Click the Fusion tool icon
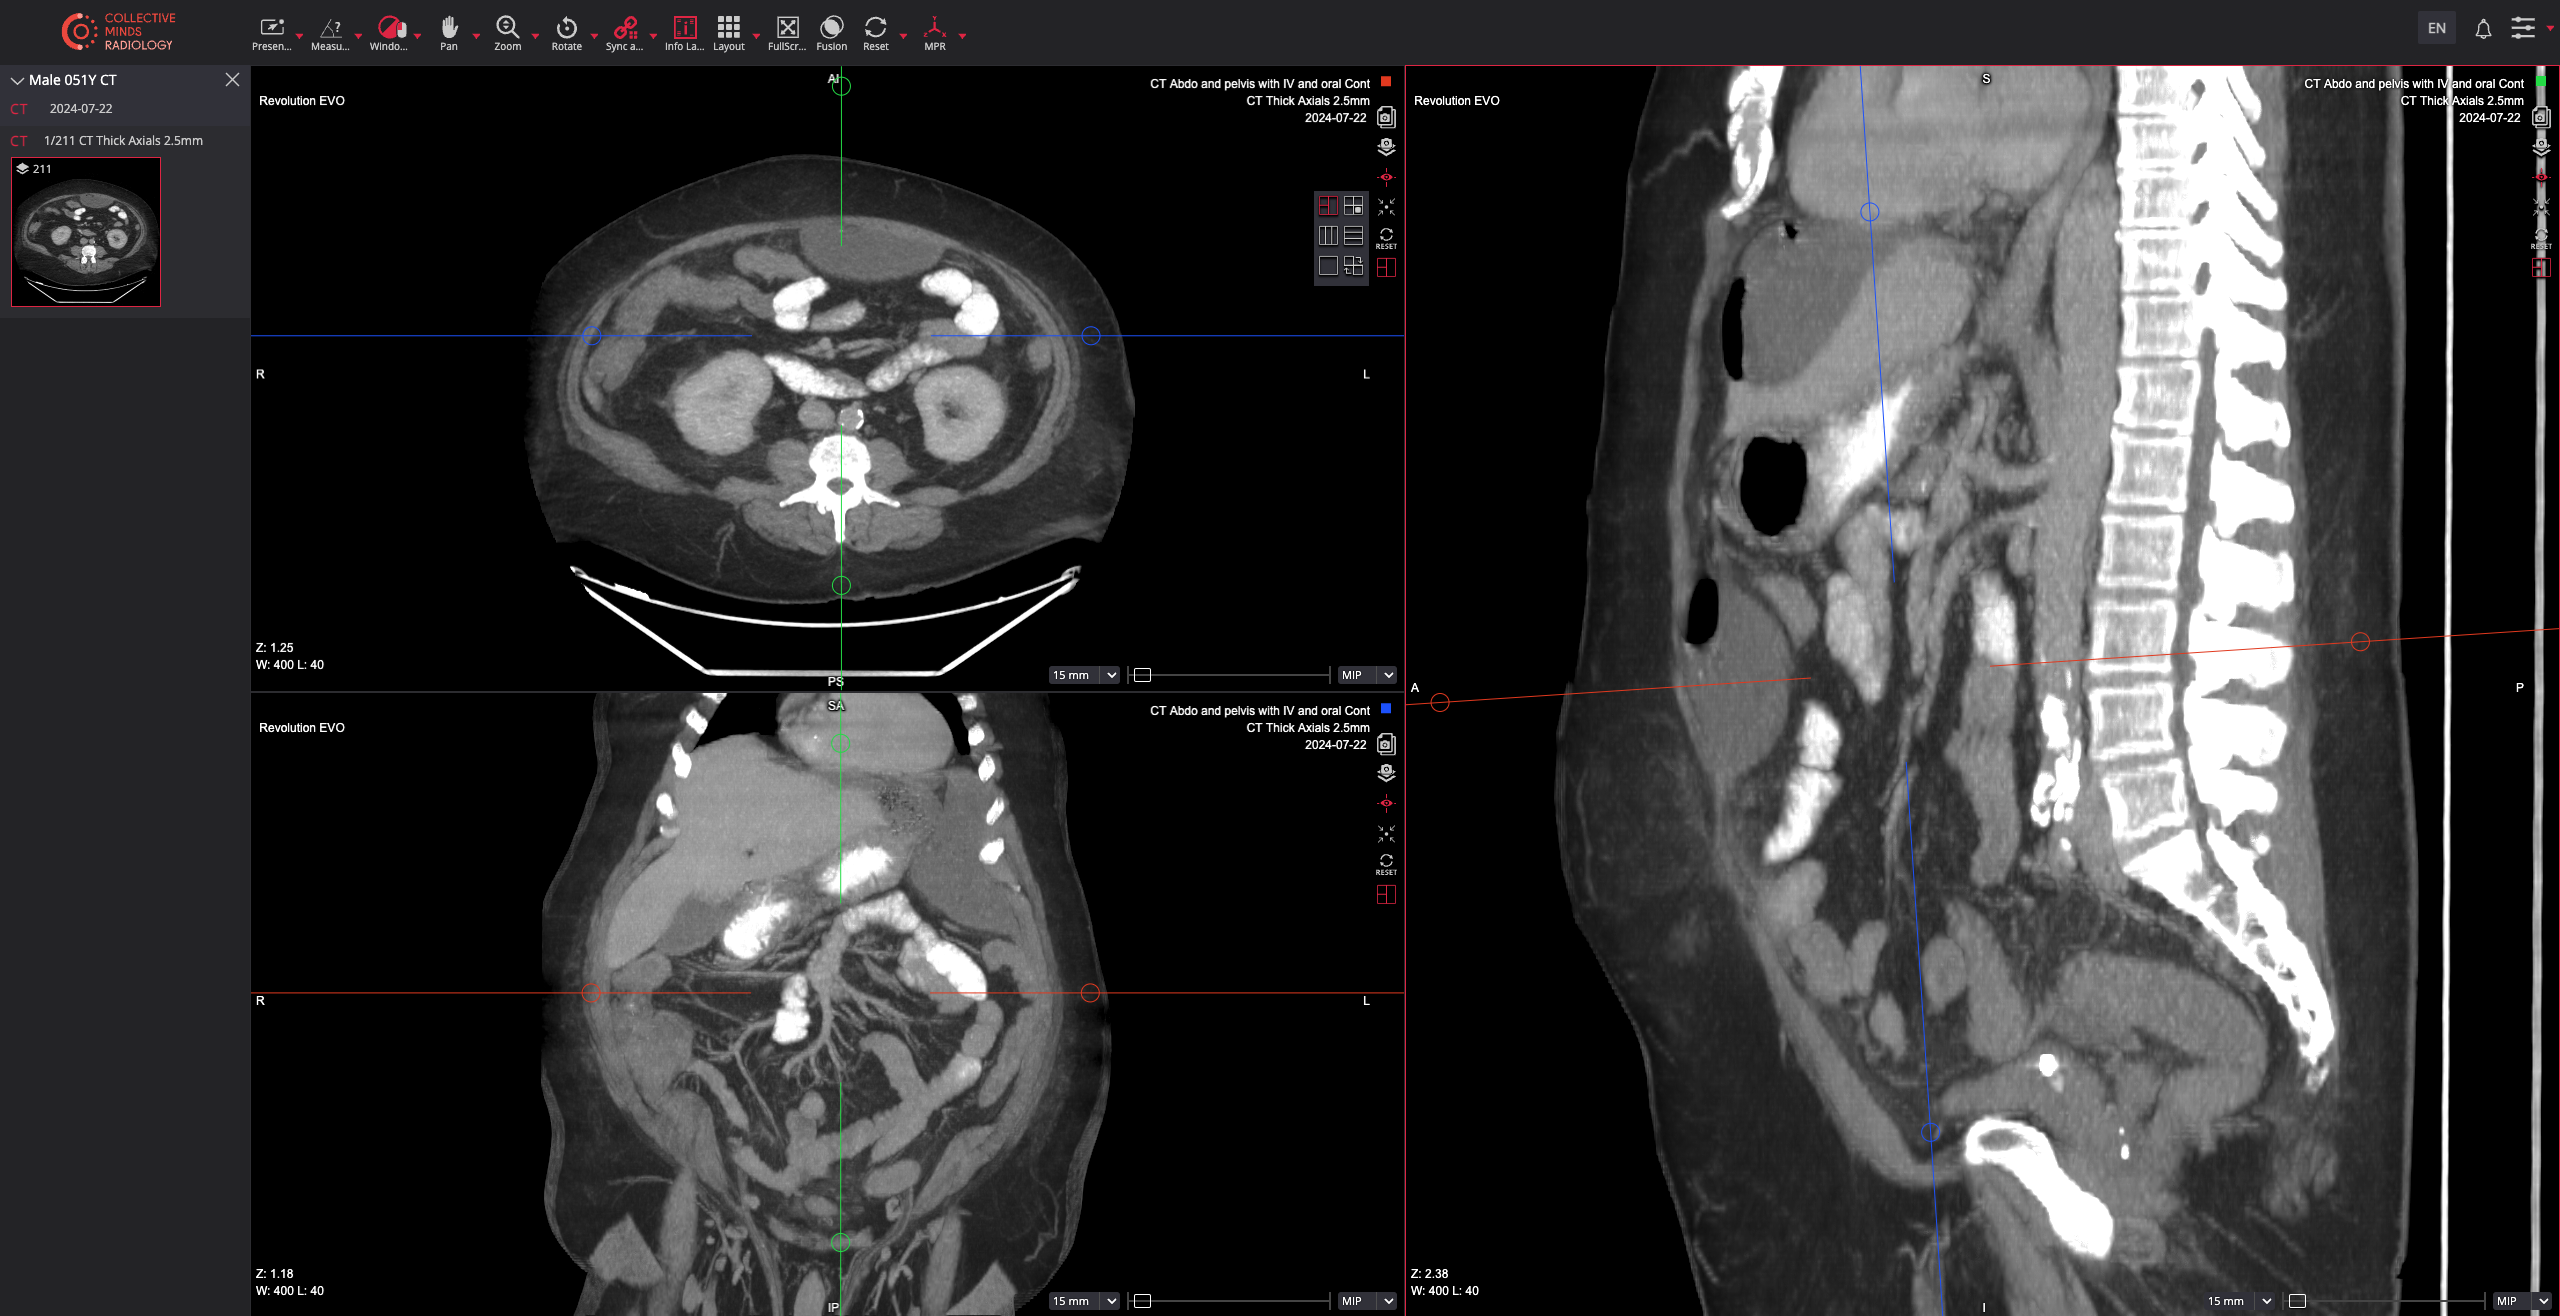 (831, 32)
